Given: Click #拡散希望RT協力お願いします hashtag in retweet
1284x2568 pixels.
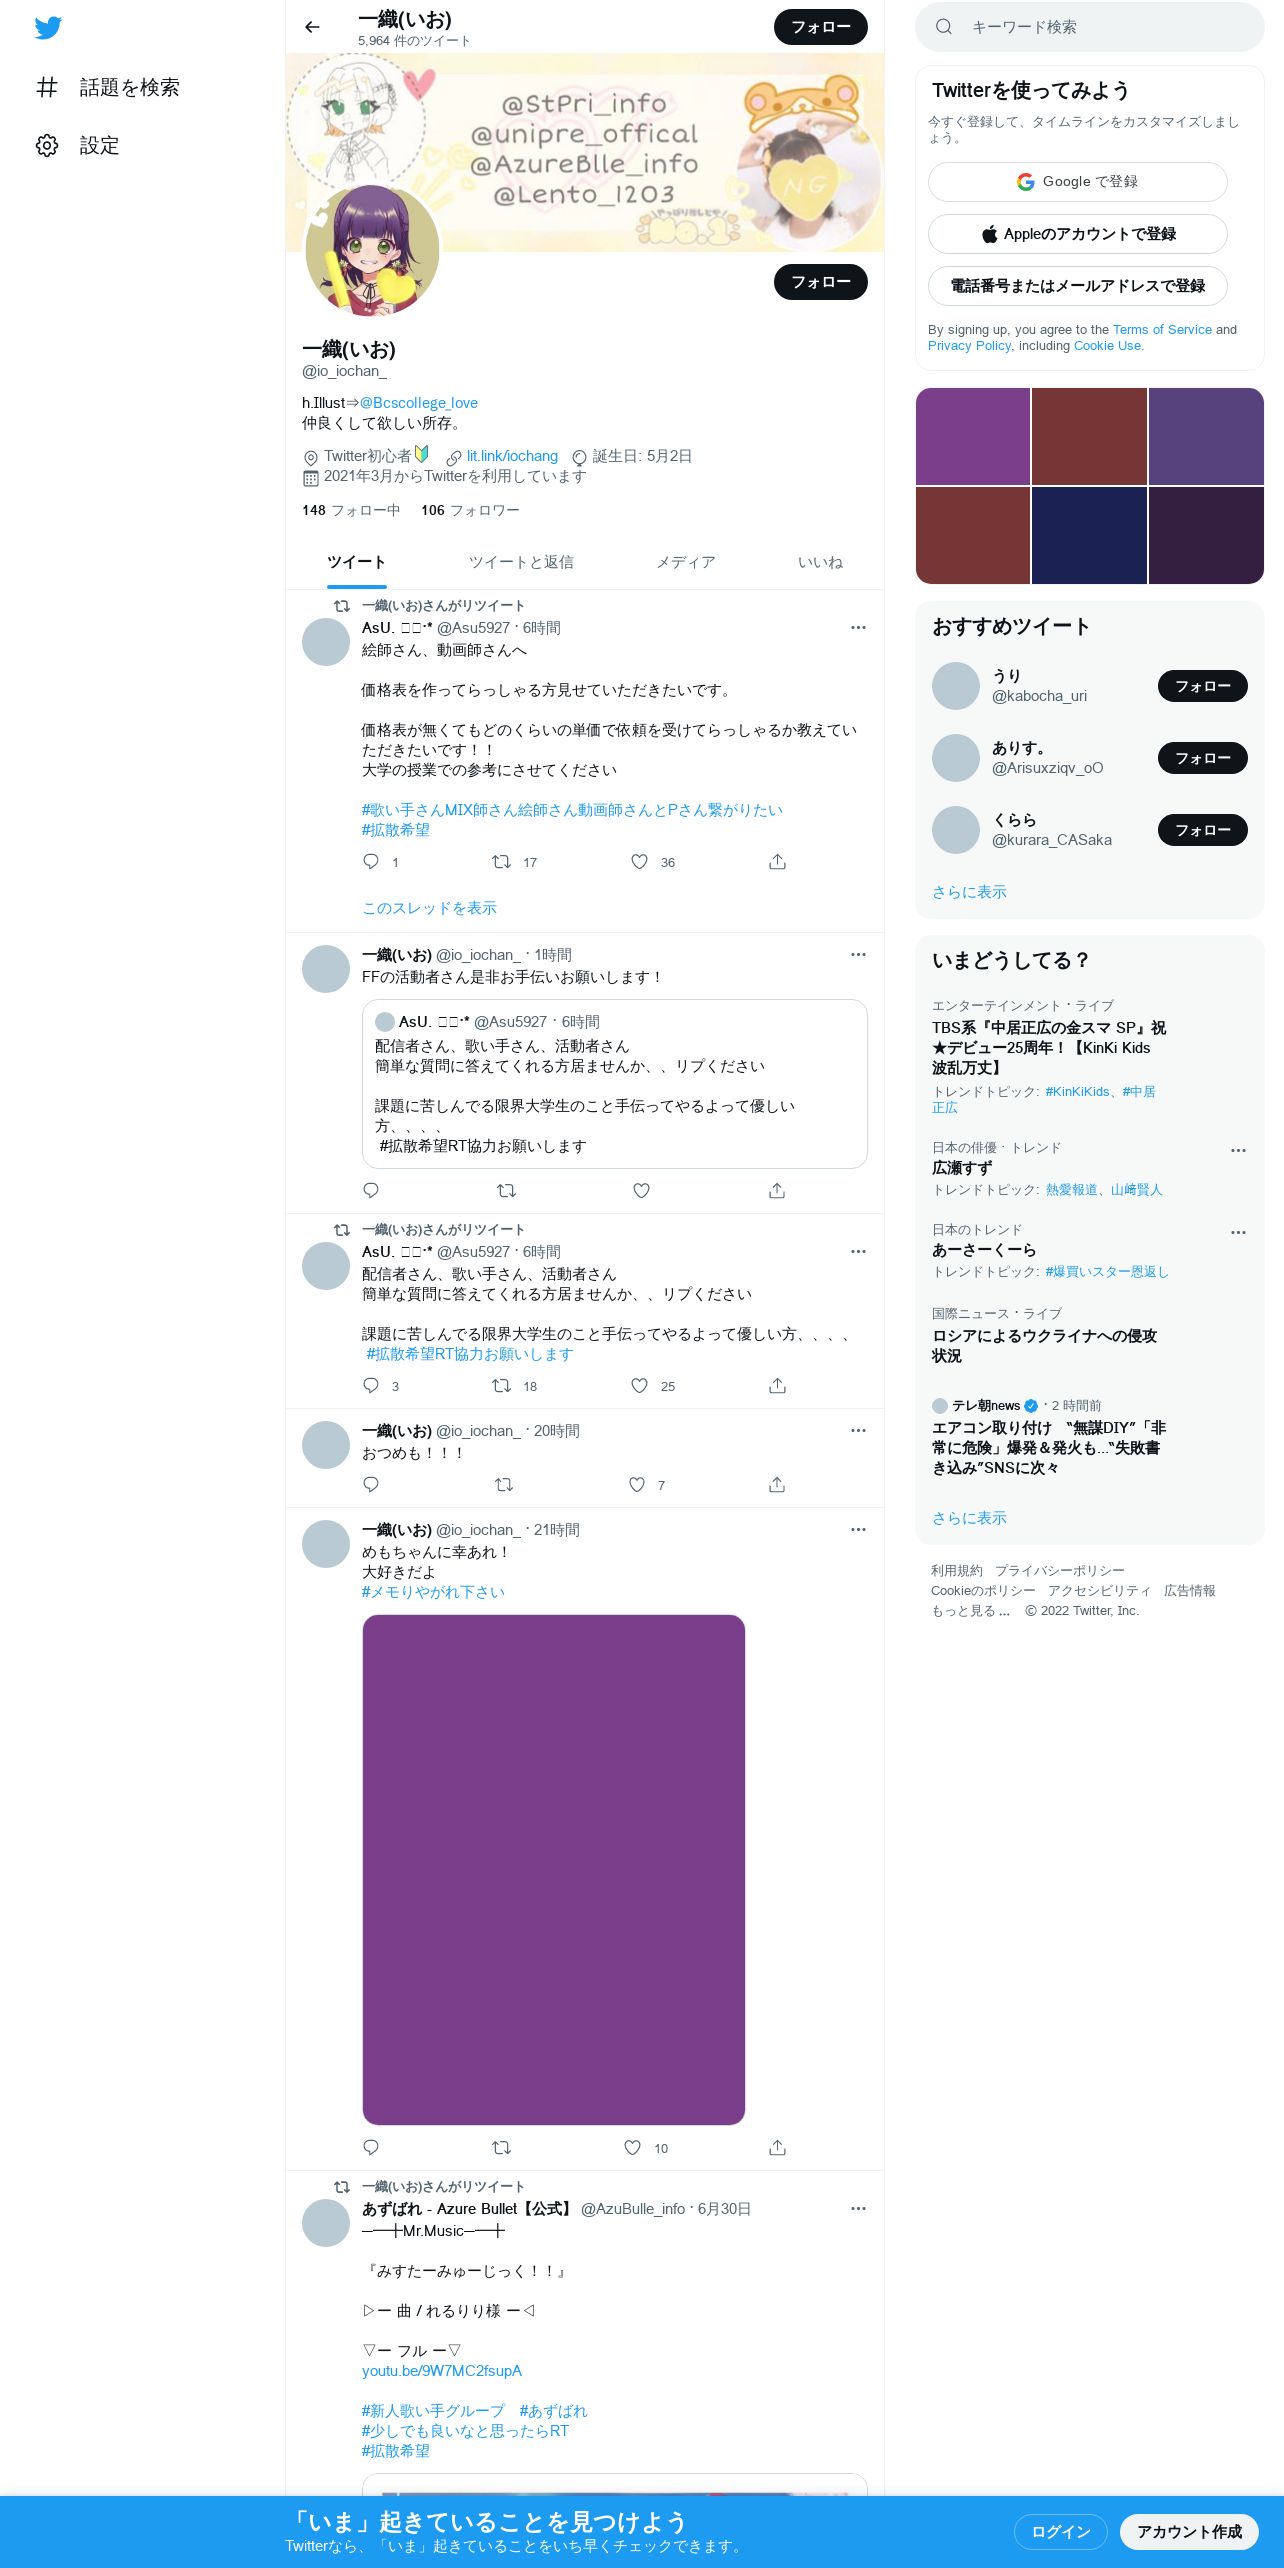Looking at the screenshot, I should (x=469, y=1354).
